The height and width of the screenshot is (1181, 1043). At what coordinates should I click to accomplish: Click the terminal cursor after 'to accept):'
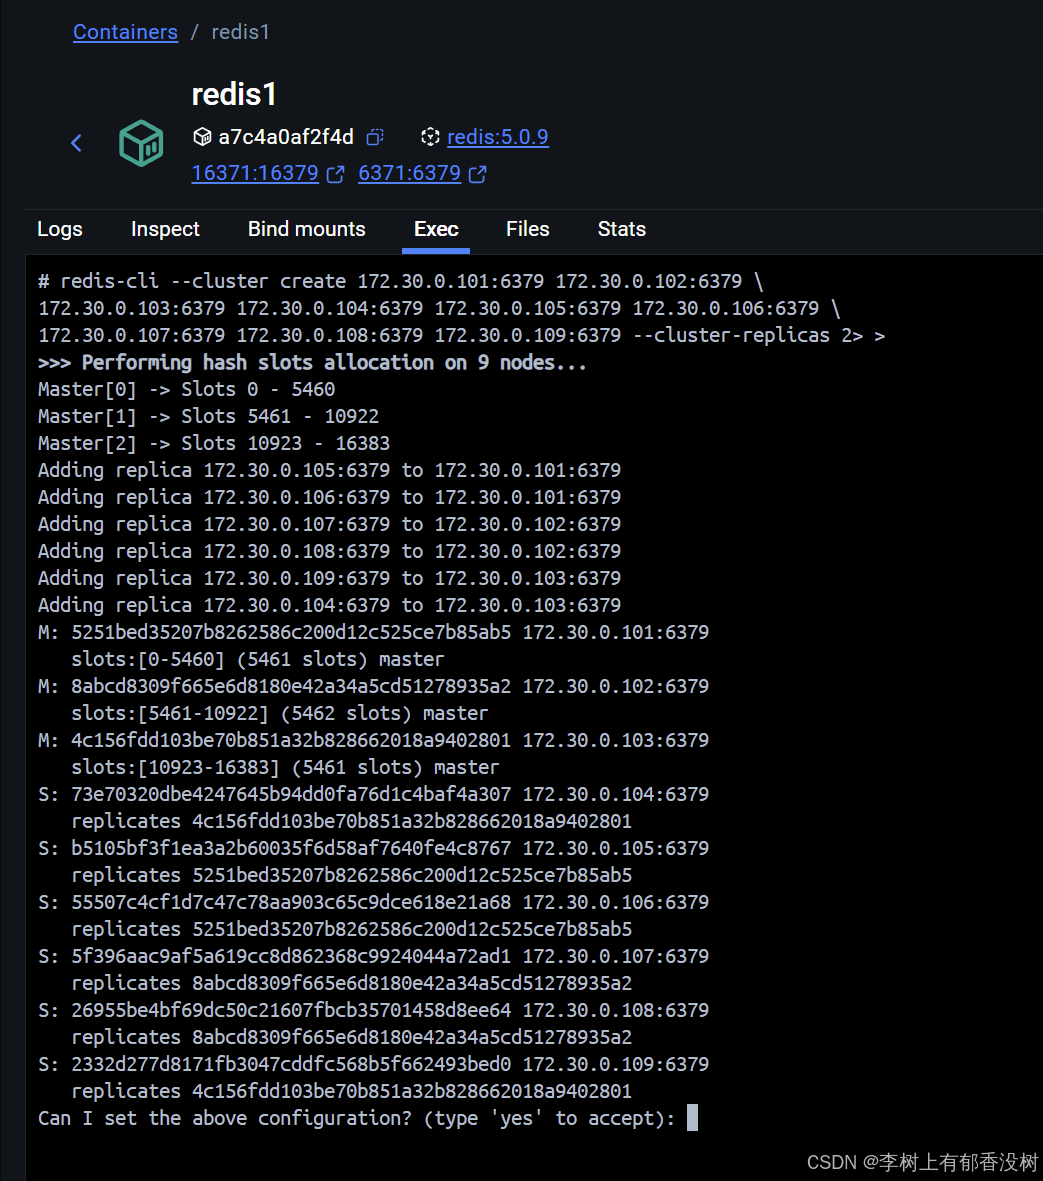(x=693, y=1118)
